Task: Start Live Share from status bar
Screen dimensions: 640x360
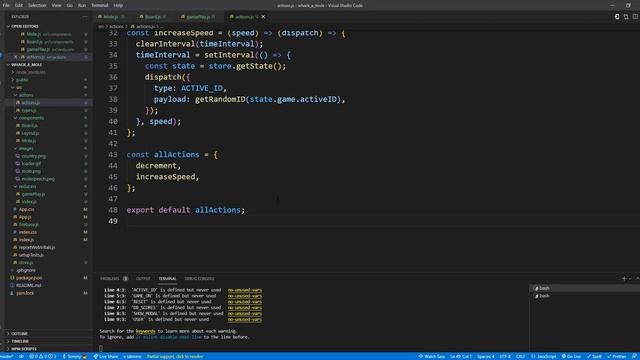Action: click(106, 356)
